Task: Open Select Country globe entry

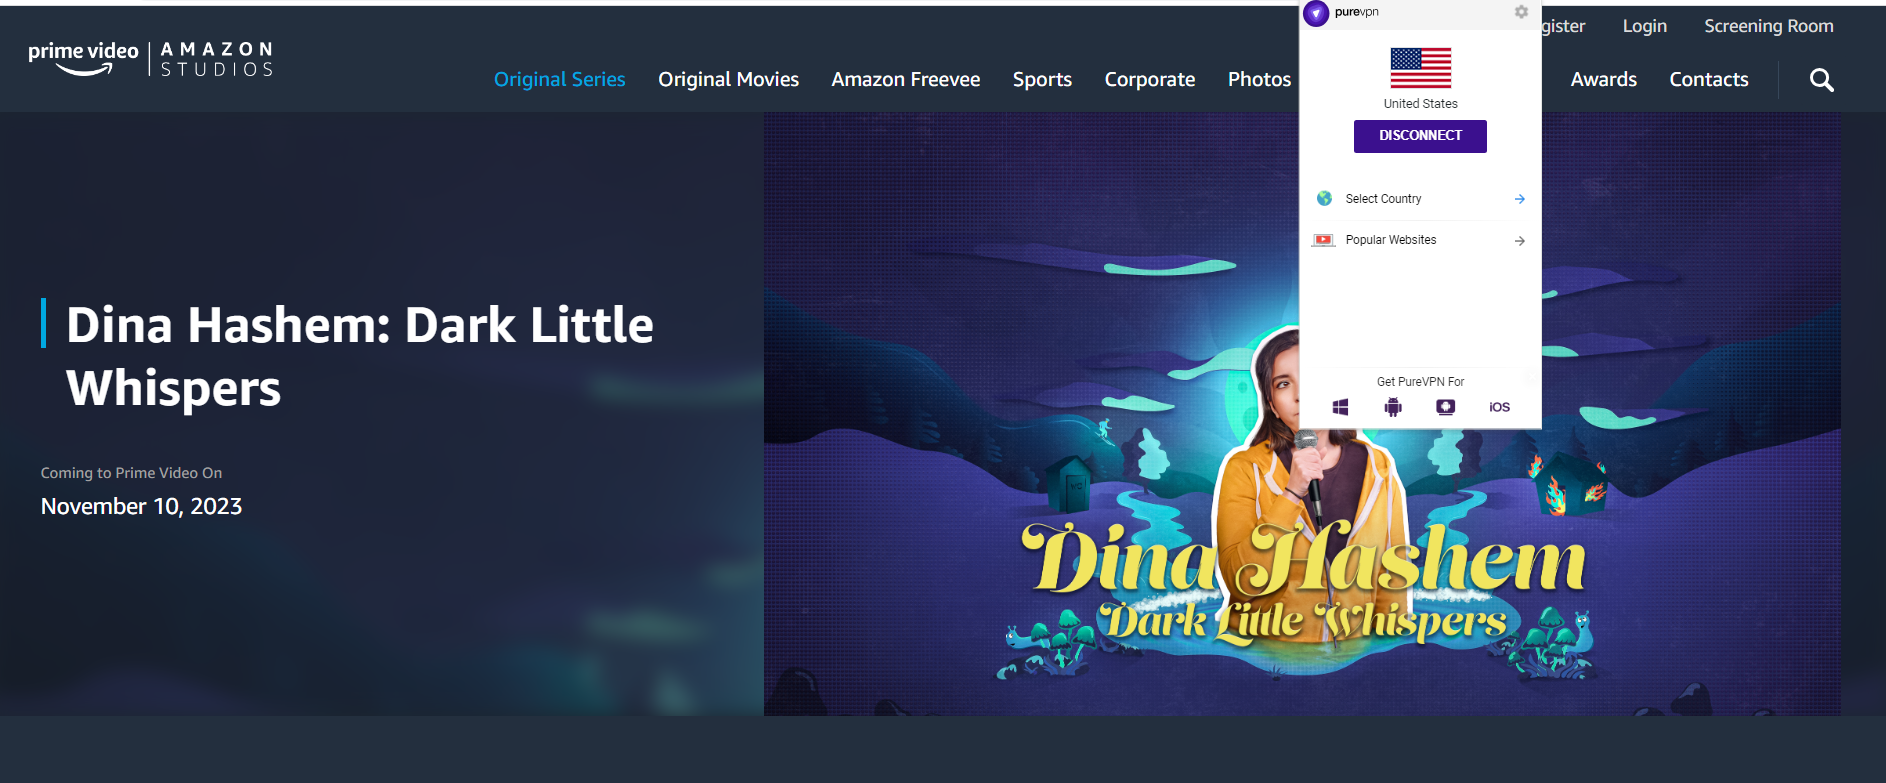Action: (x=1420, y=199)
